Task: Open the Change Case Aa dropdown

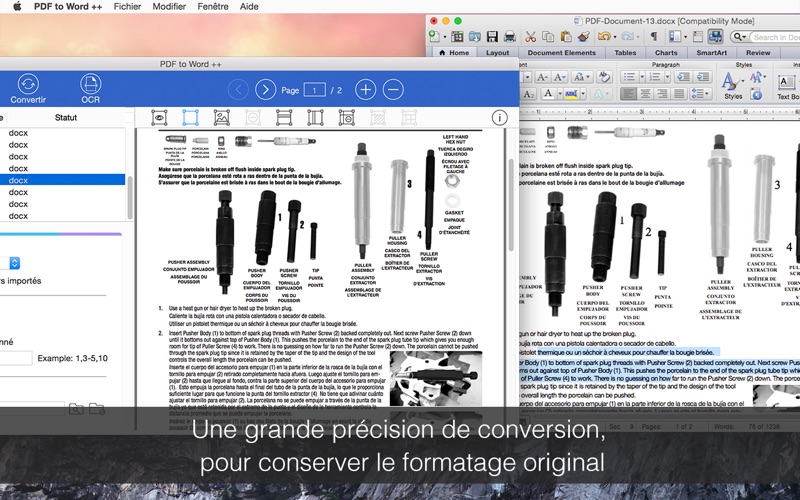Action: (x=581, y=77)
